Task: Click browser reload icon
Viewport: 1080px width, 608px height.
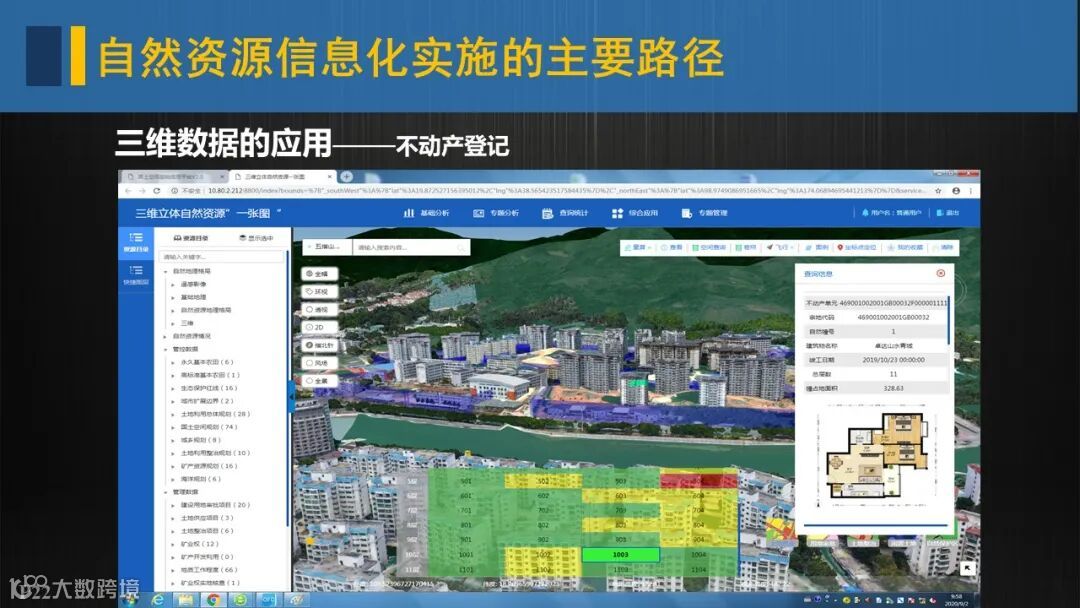Action: [x=156, y=191]
